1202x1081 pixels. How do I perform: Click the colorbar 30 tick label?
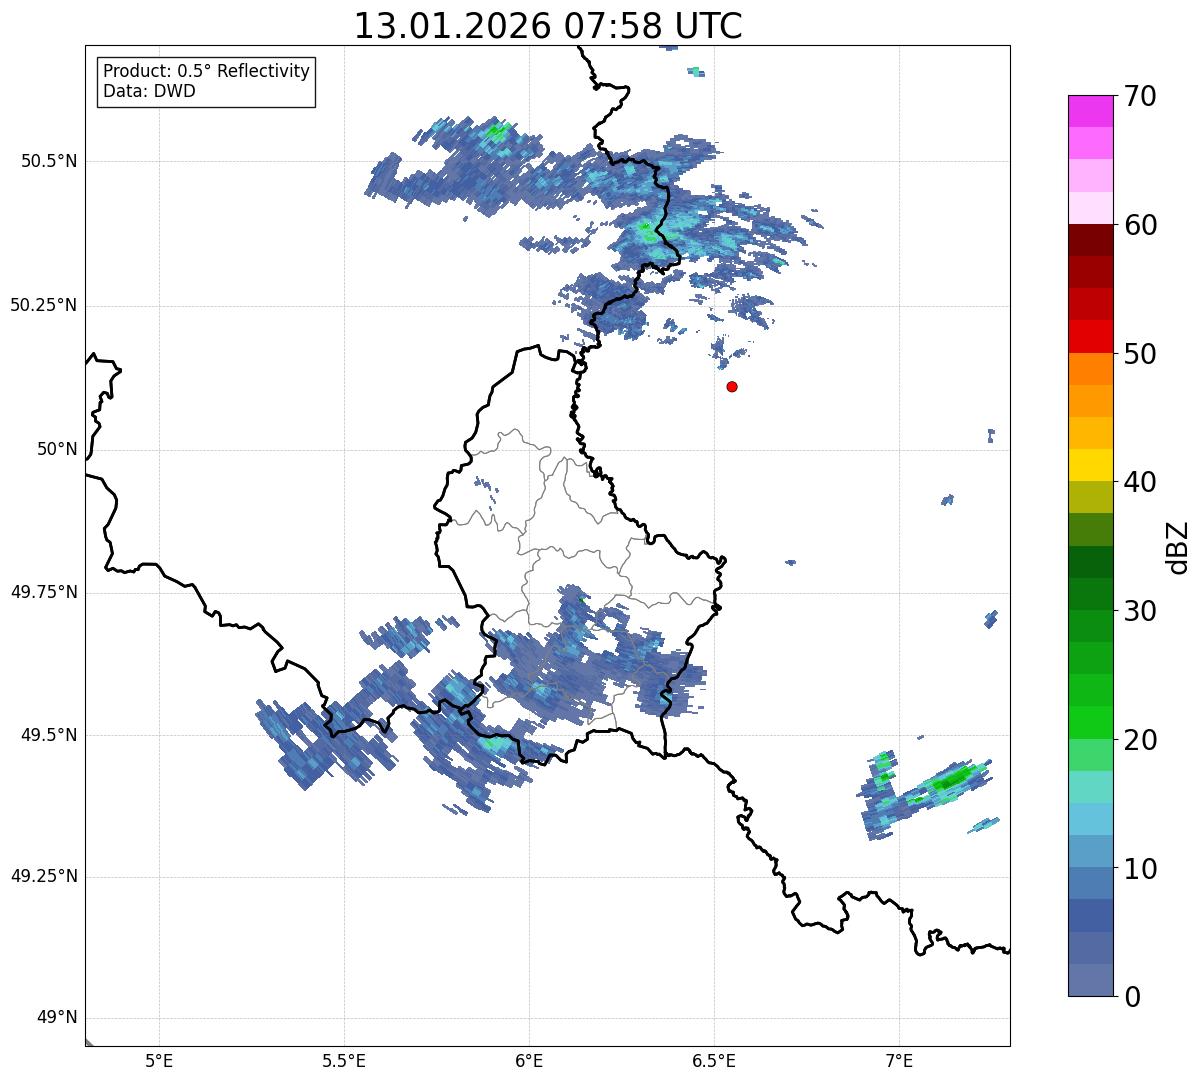(1140, 611)
